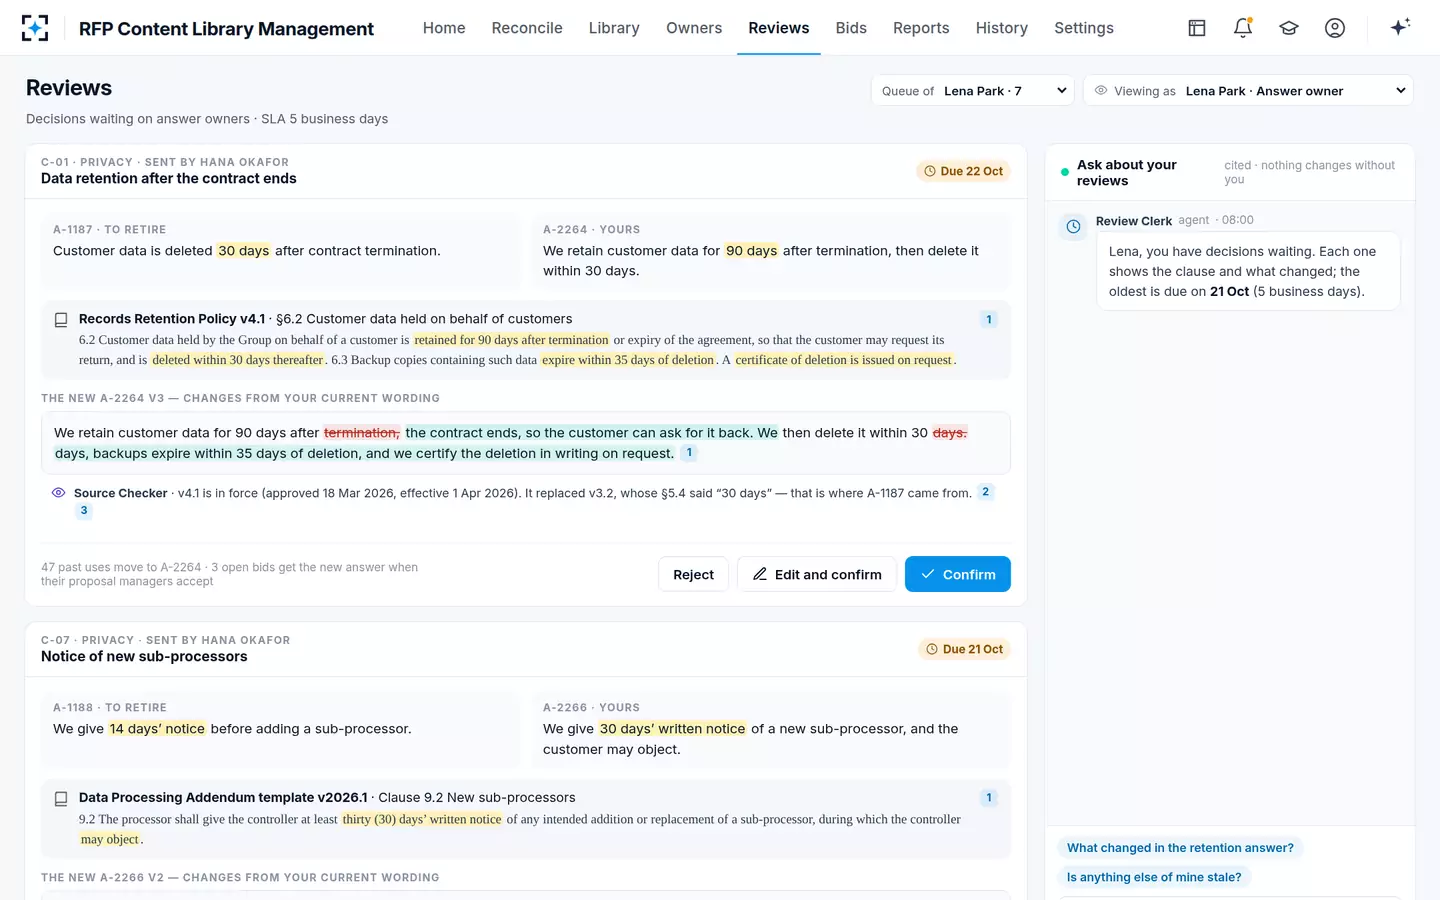Switch to the Reconcile tab
Image resolution: width=1440 pixels, height=900 pixels.
527,28
